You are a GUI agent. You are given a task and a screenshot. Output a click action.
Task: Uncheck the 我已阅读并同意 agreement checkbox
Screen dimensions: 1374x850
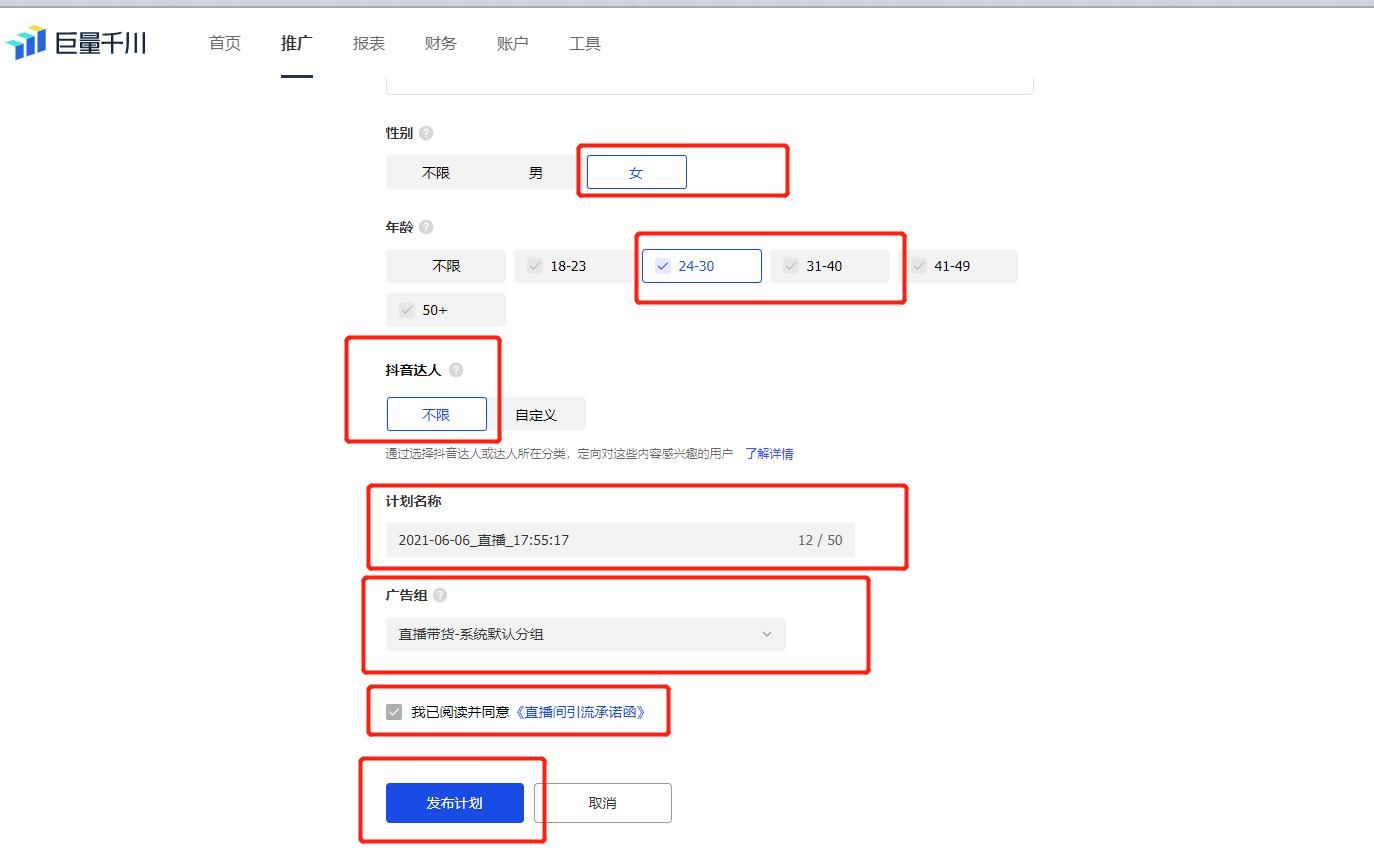pyautogui.click(x=394, y=710)
